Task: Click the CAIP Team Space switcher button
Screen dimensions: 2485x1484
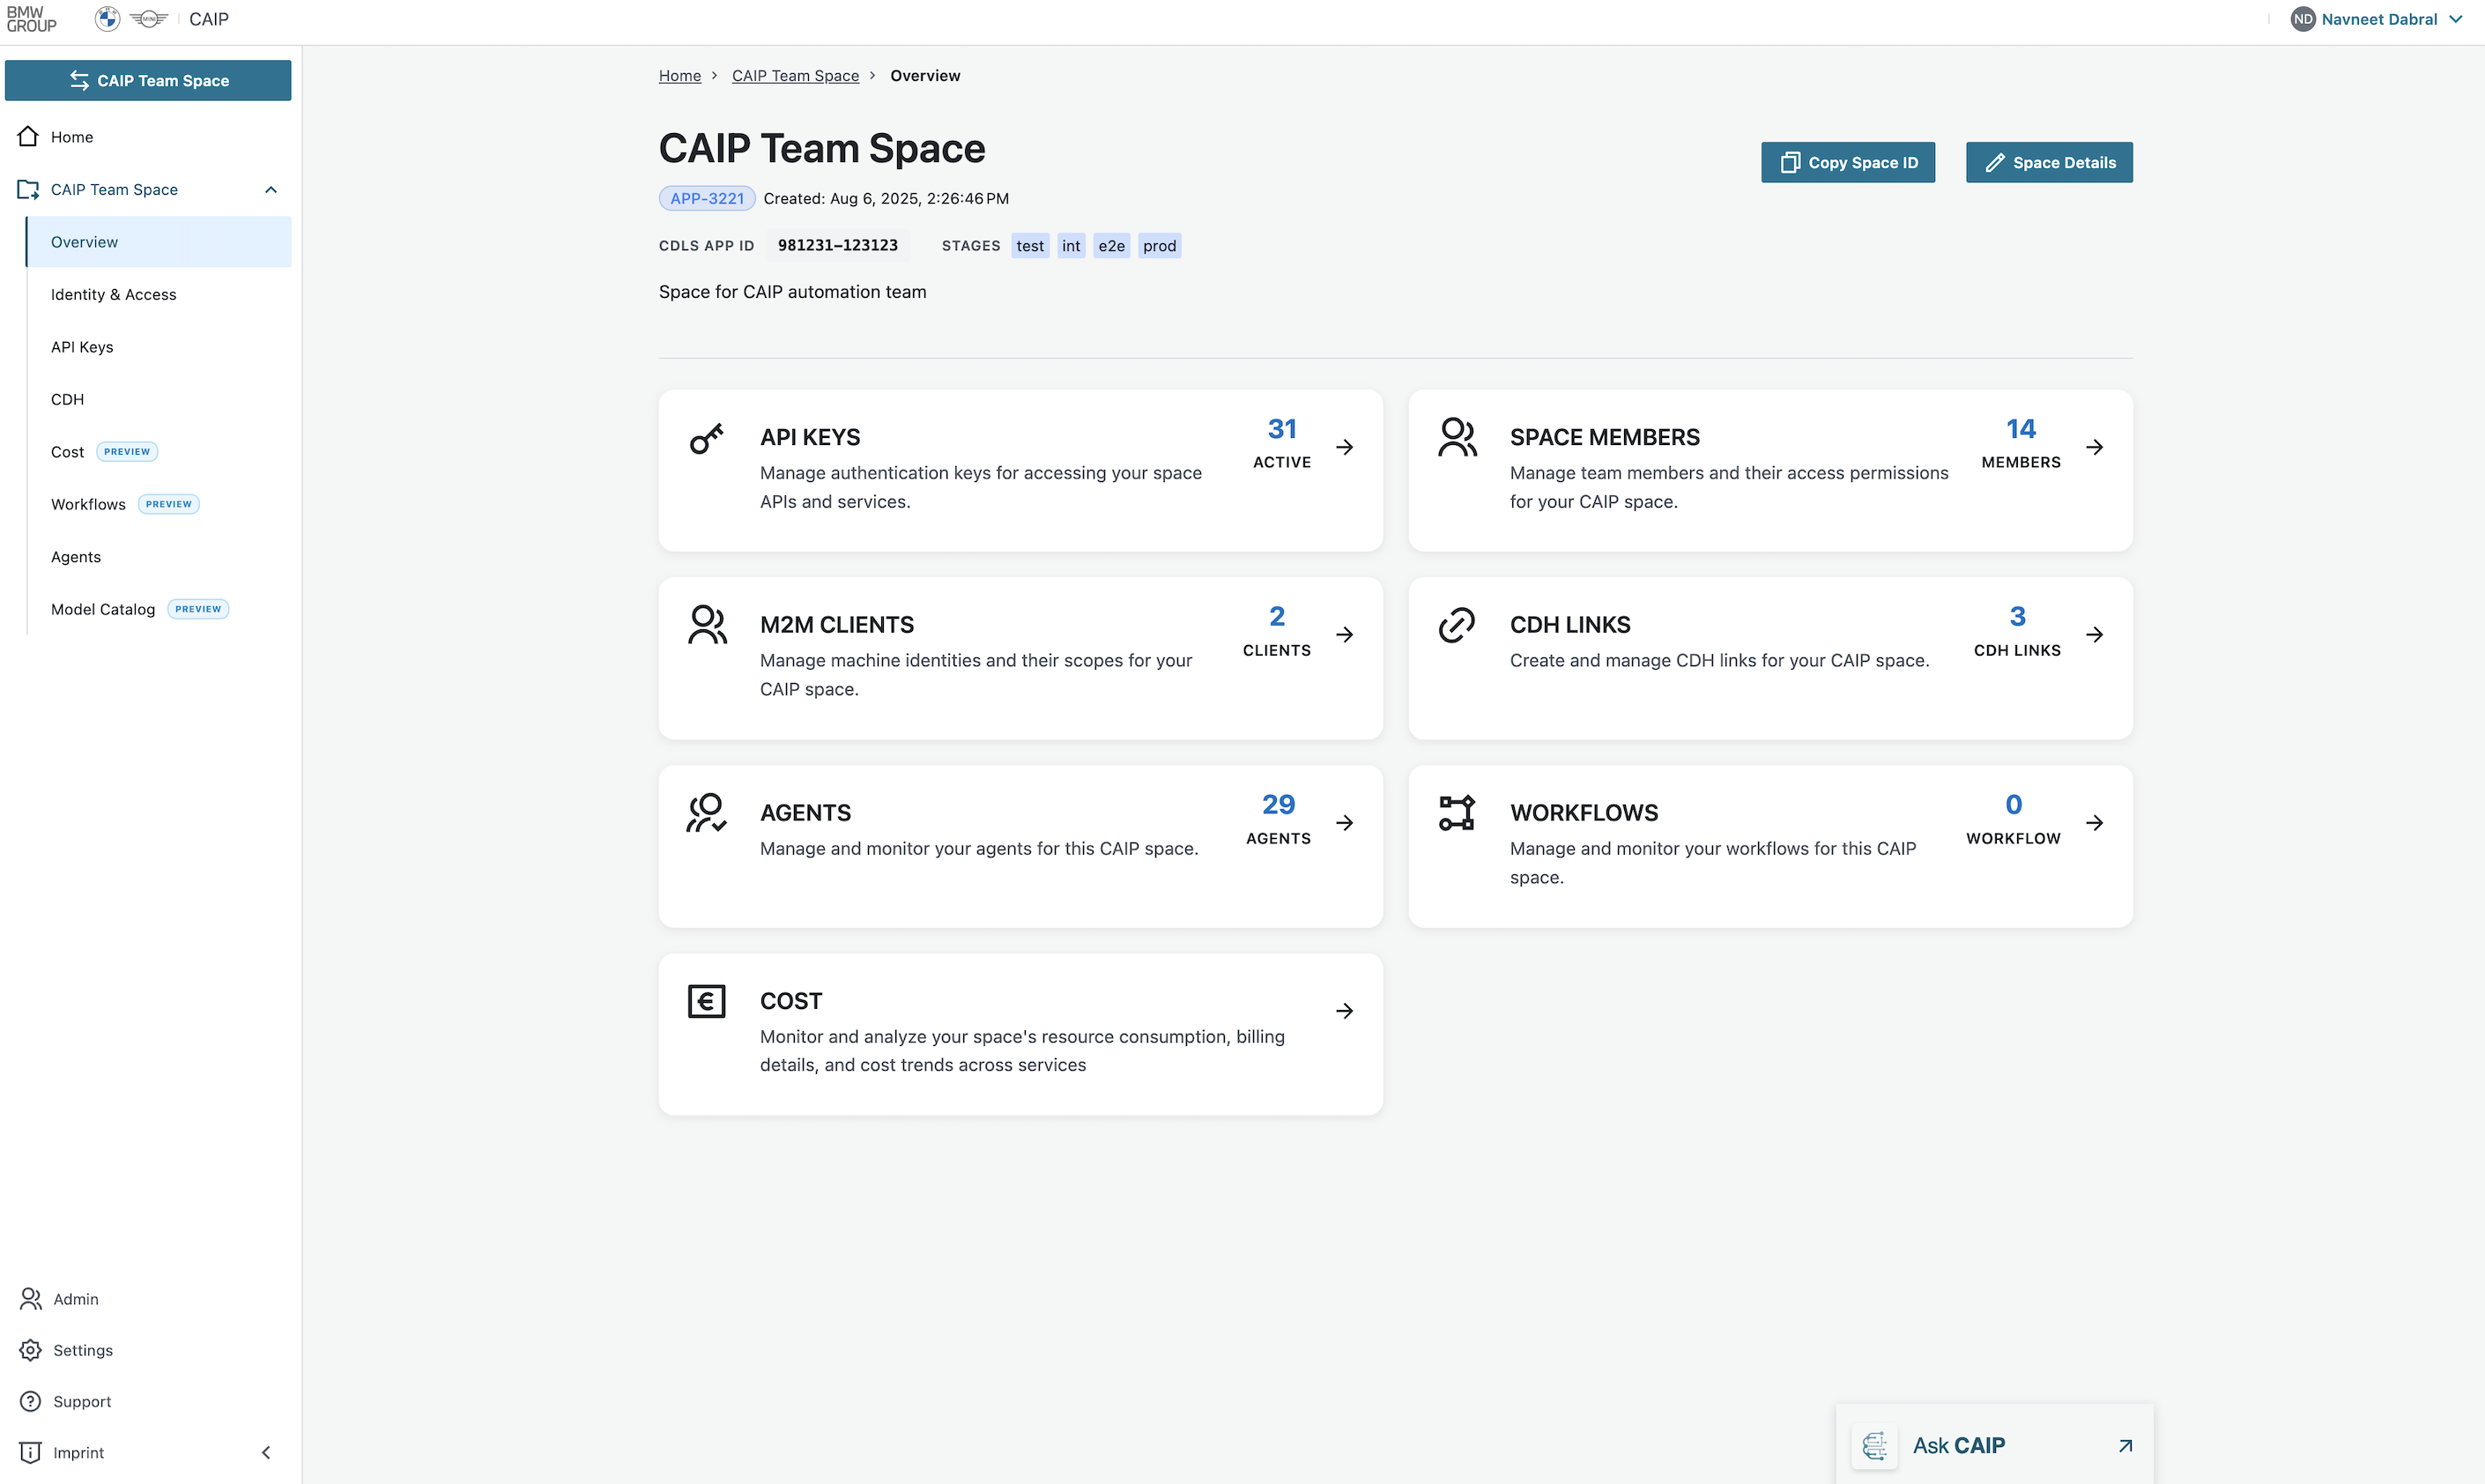Action: pos(148,80)
